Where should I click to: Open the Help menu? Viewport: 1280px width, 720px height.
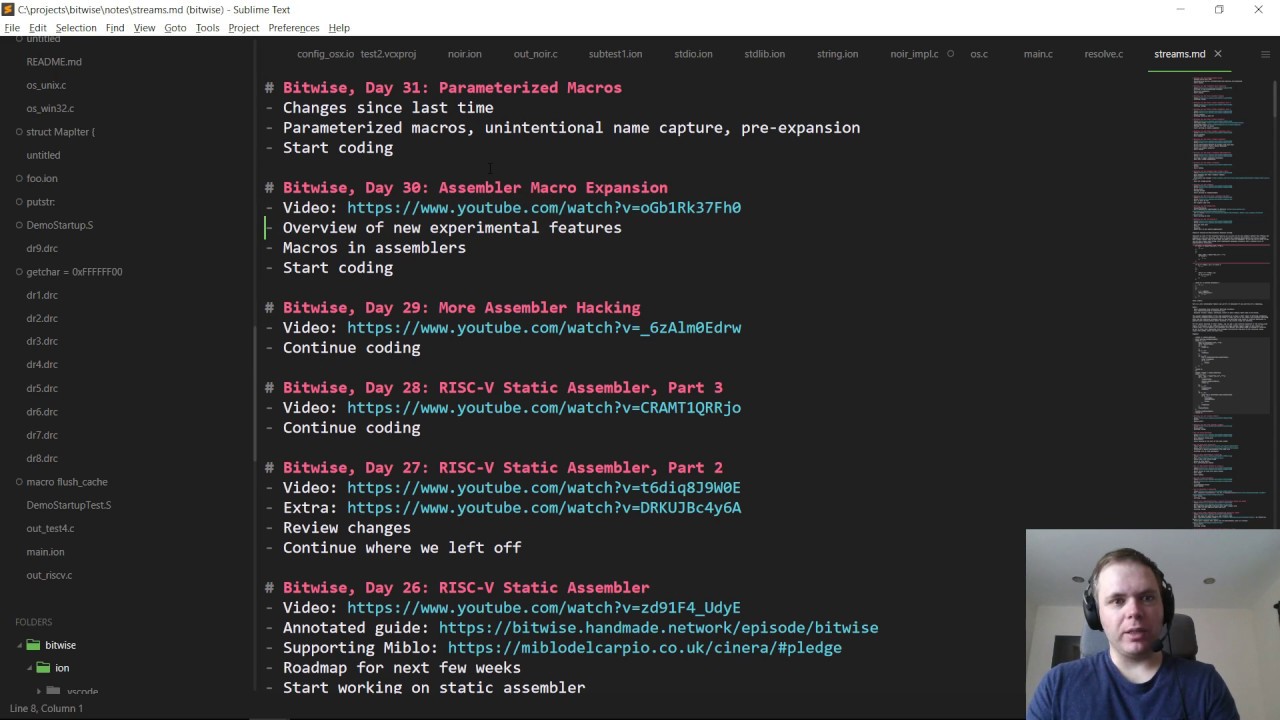[339, 28]
